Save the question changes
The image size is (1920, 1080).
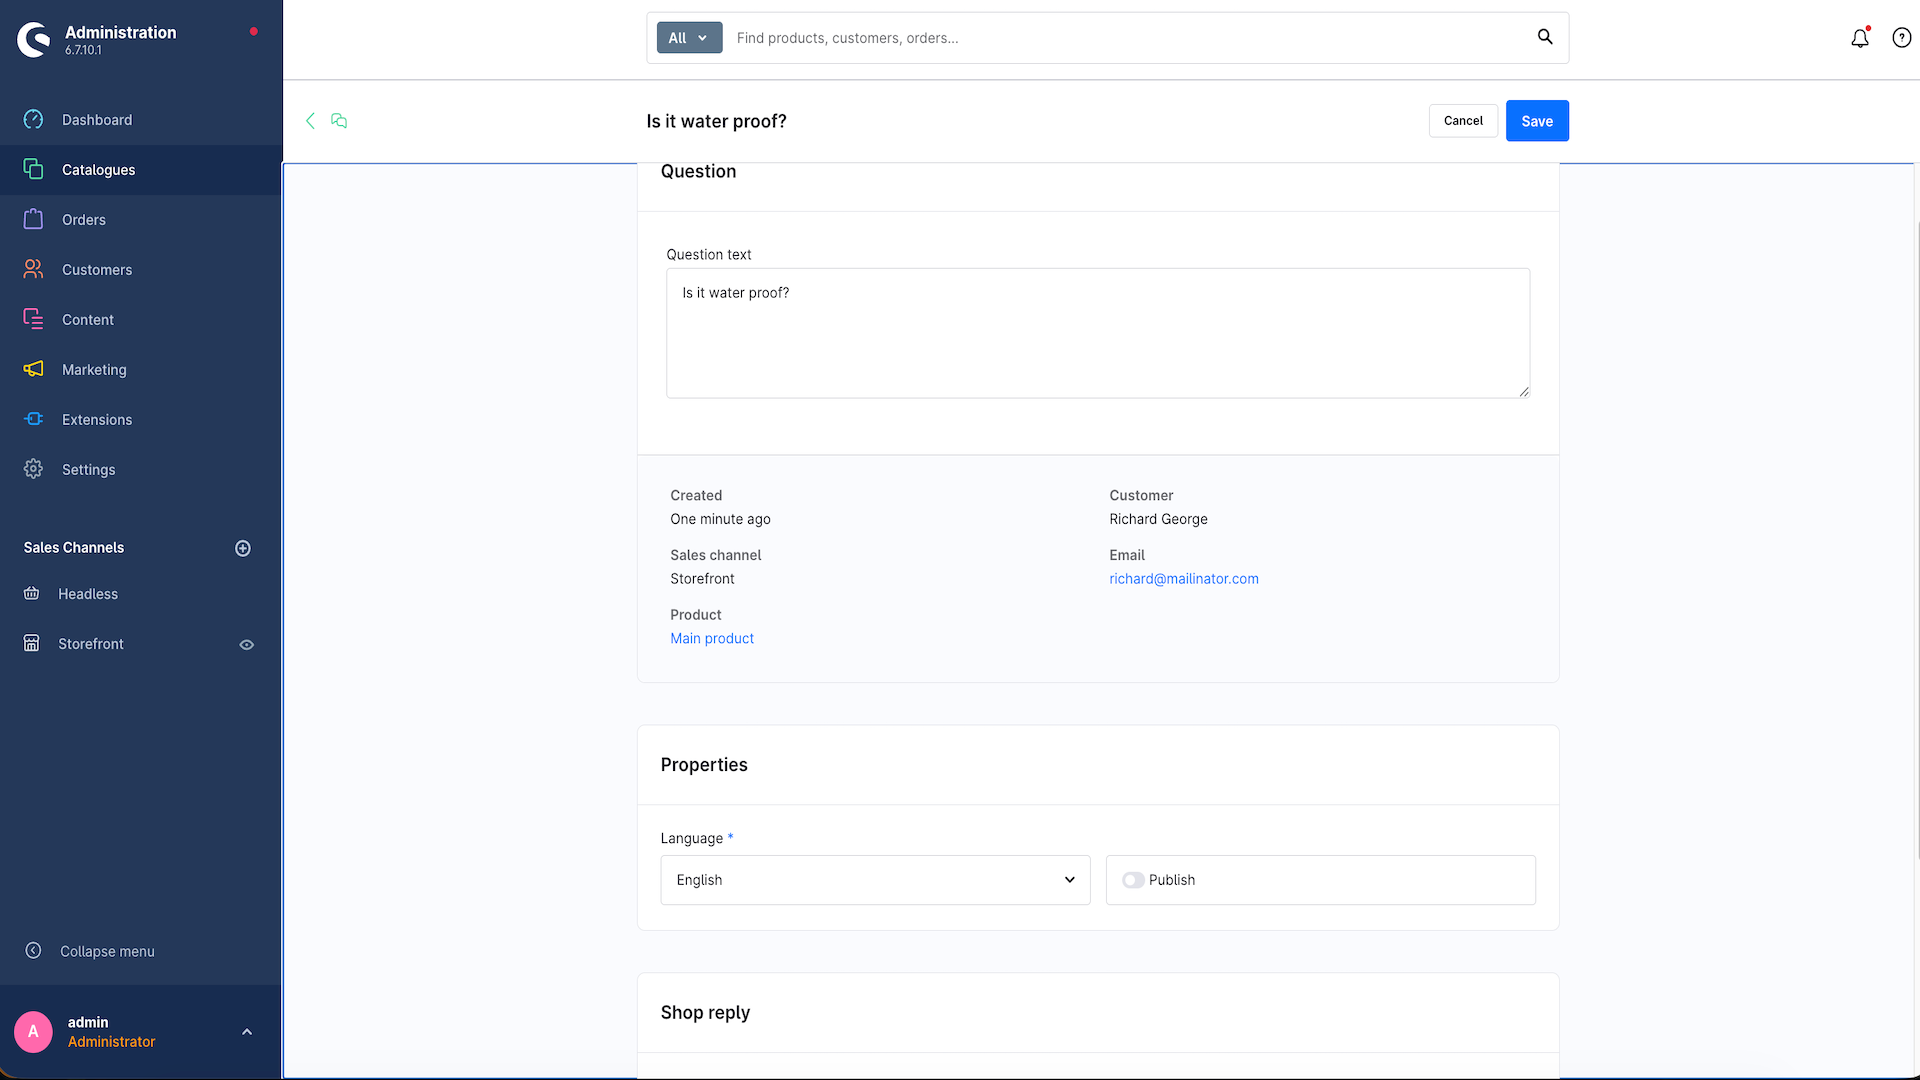pyautogui.click(x=1537, y=121)
